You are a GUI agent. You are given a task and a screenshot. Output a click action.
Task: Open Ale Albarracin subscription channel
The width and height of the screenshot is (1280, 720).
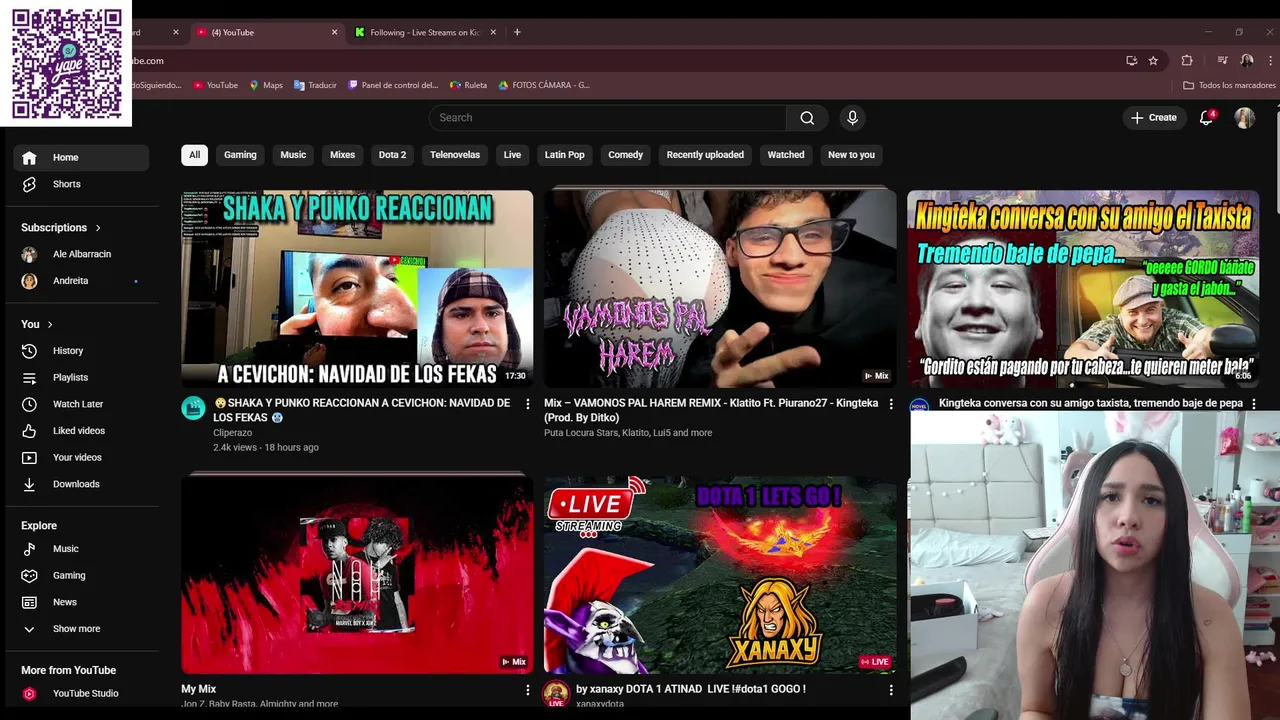point(81,254)
